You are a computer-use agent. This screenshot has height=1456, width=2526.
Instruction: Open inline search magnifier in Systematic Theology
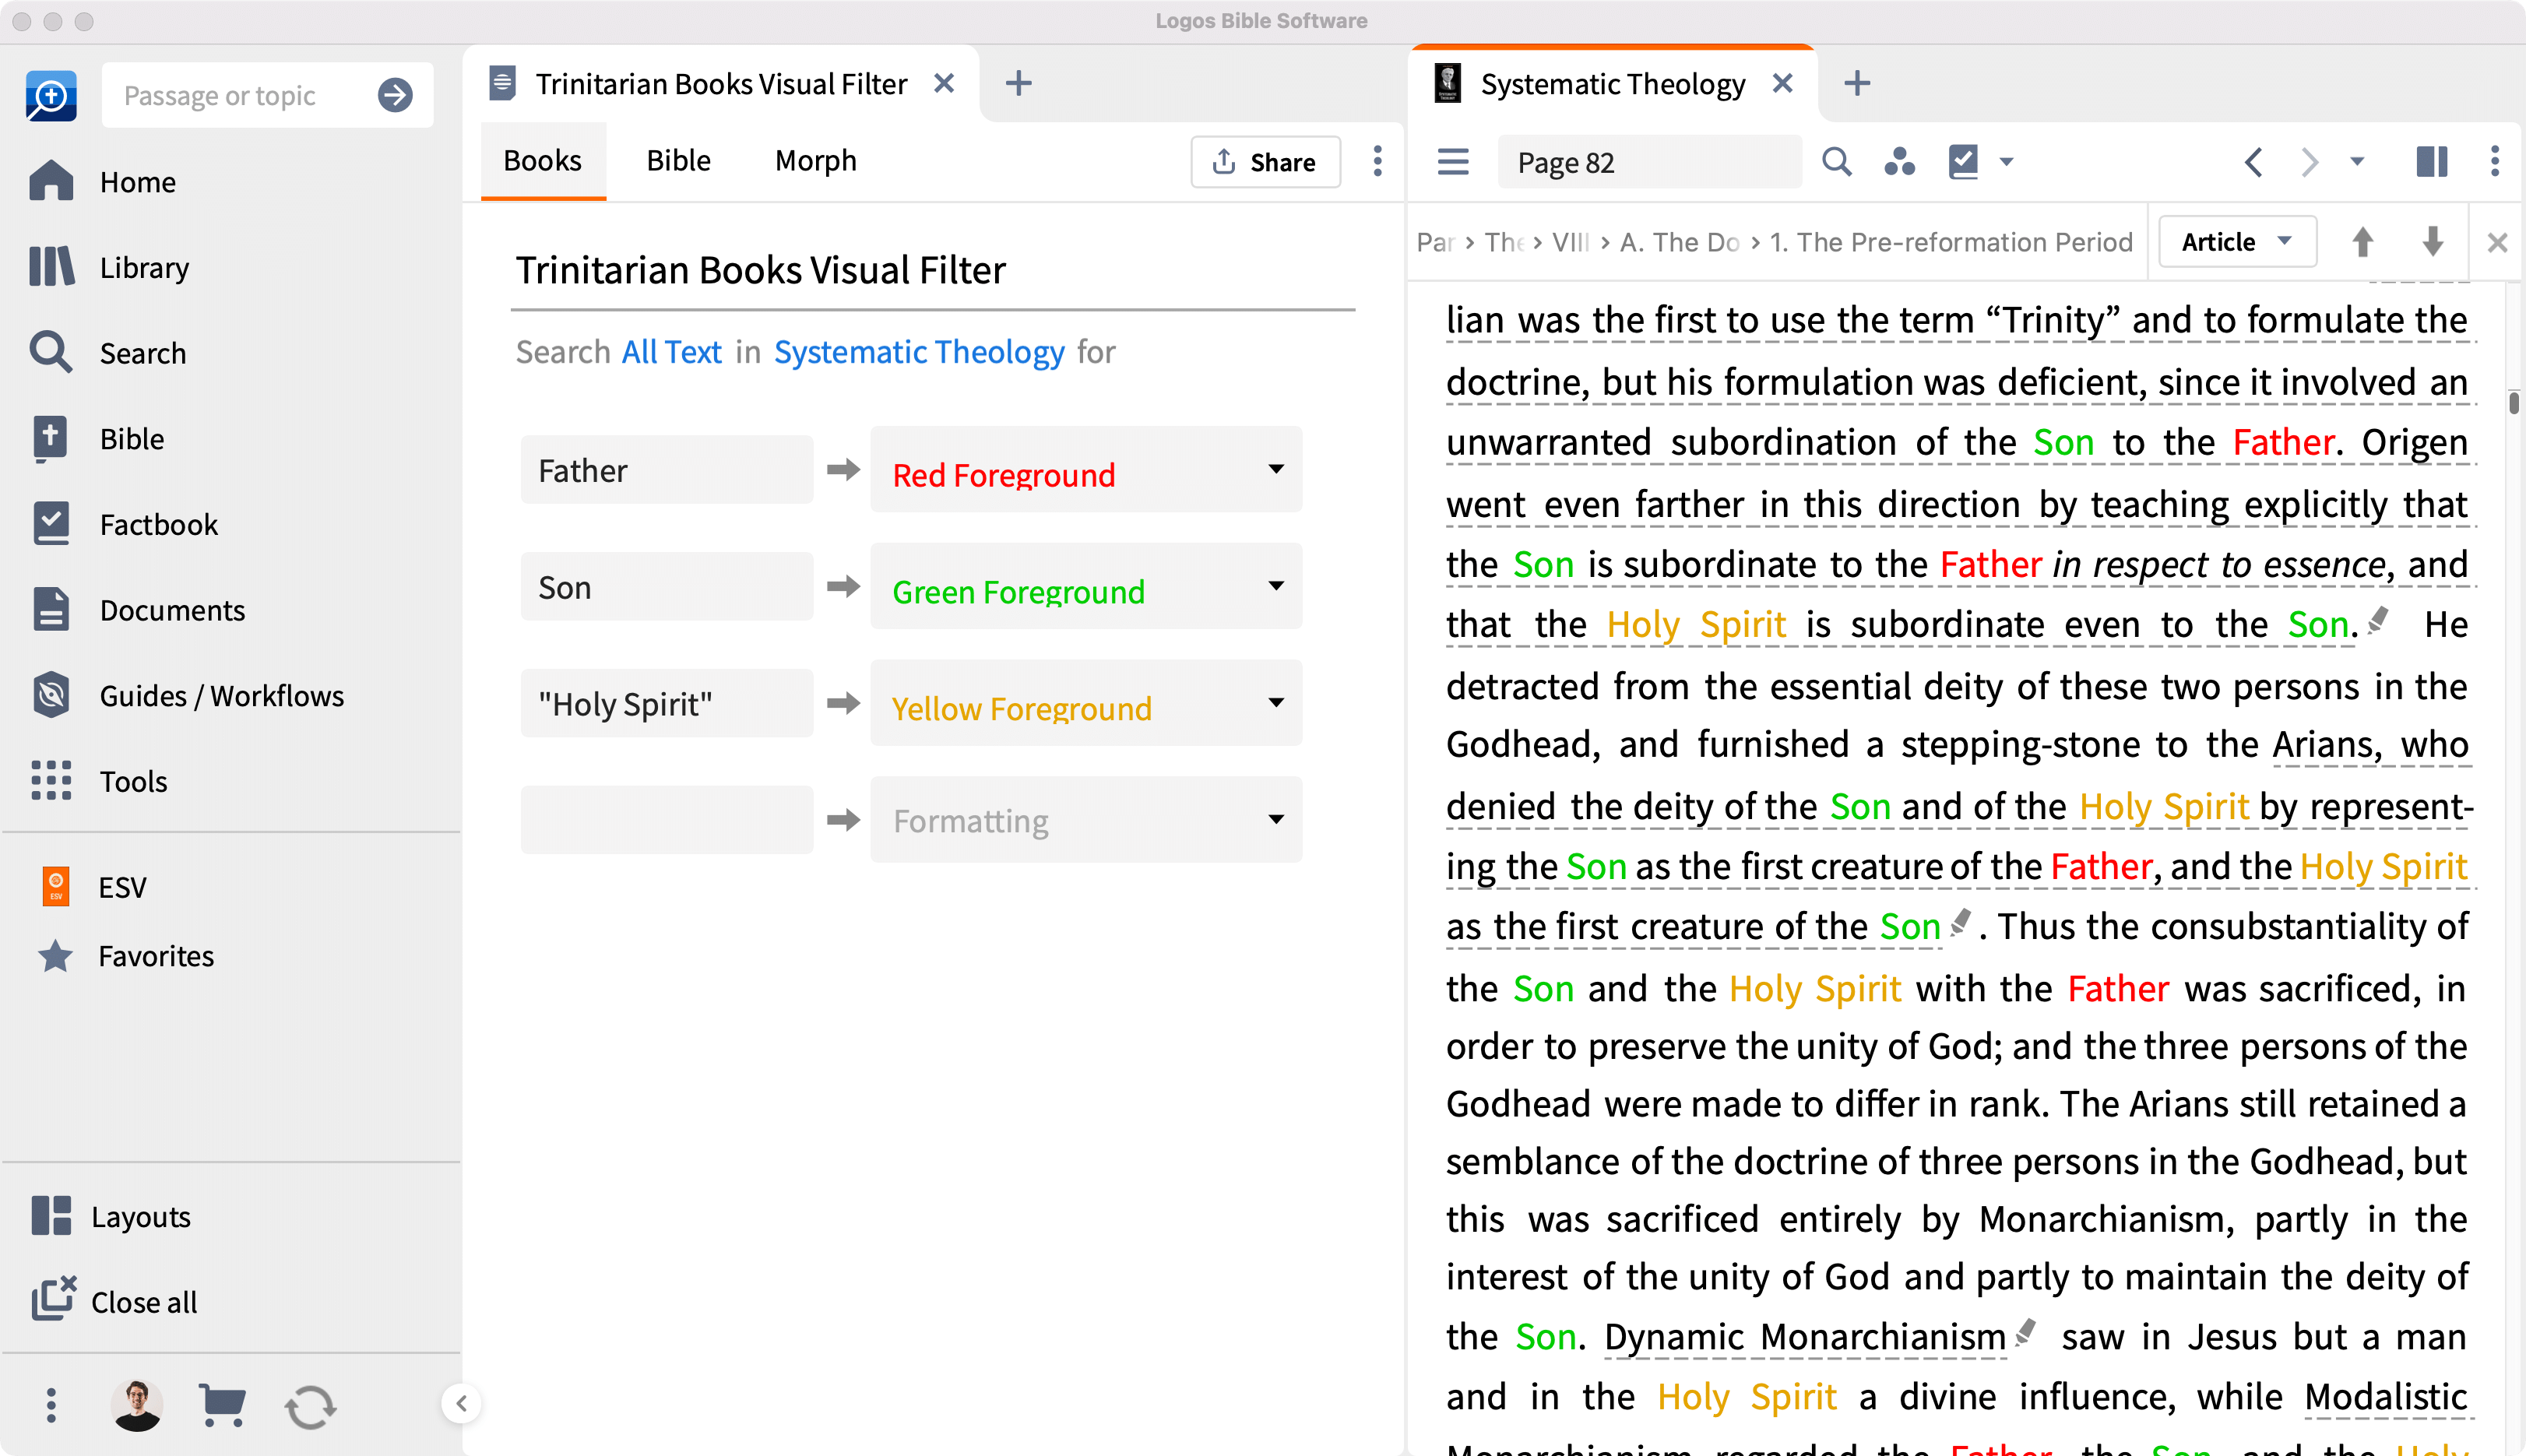[1836, 161]
